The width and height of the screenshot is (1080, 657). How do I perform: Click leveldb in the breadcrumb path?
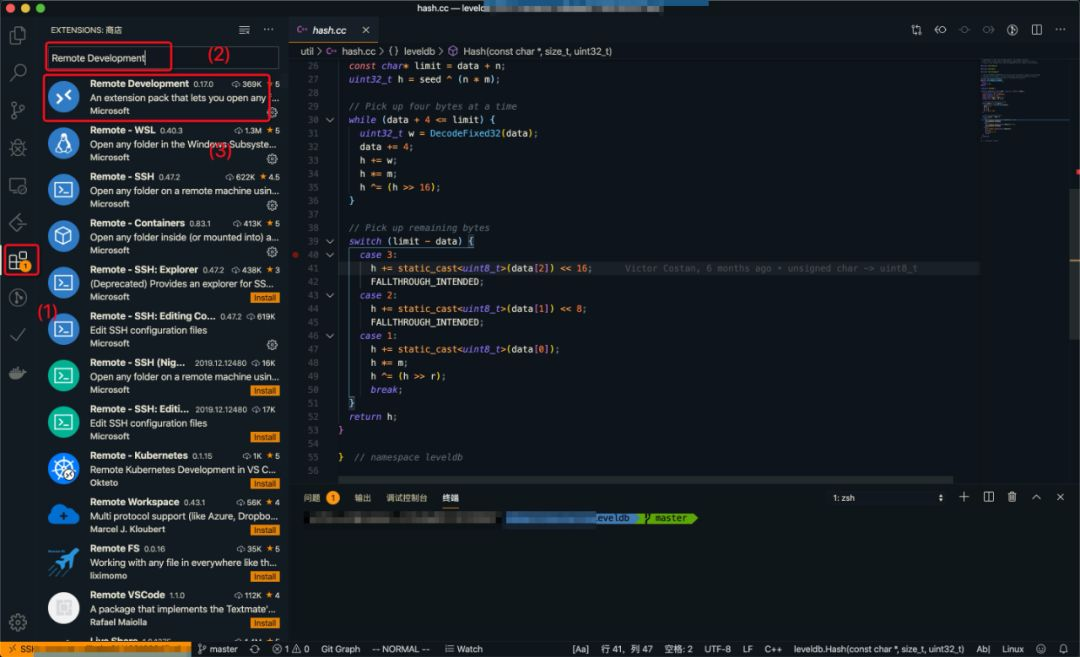[419, 51]
